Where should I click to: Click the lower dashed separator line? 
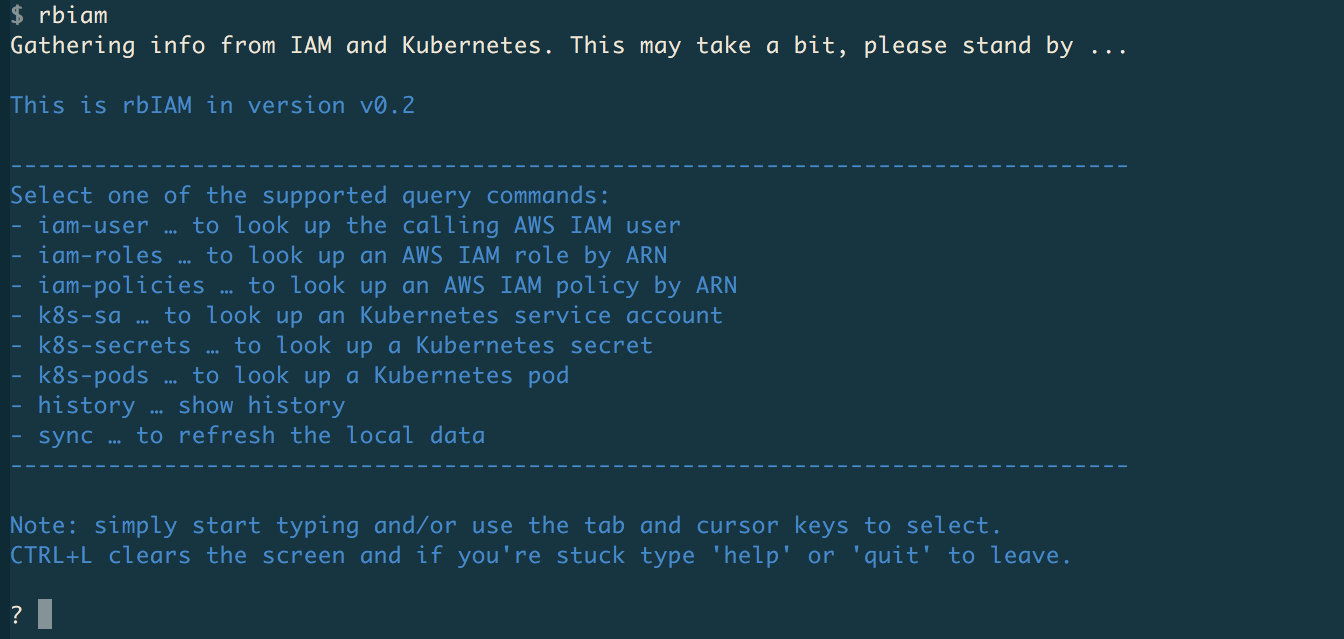point(569,466)
